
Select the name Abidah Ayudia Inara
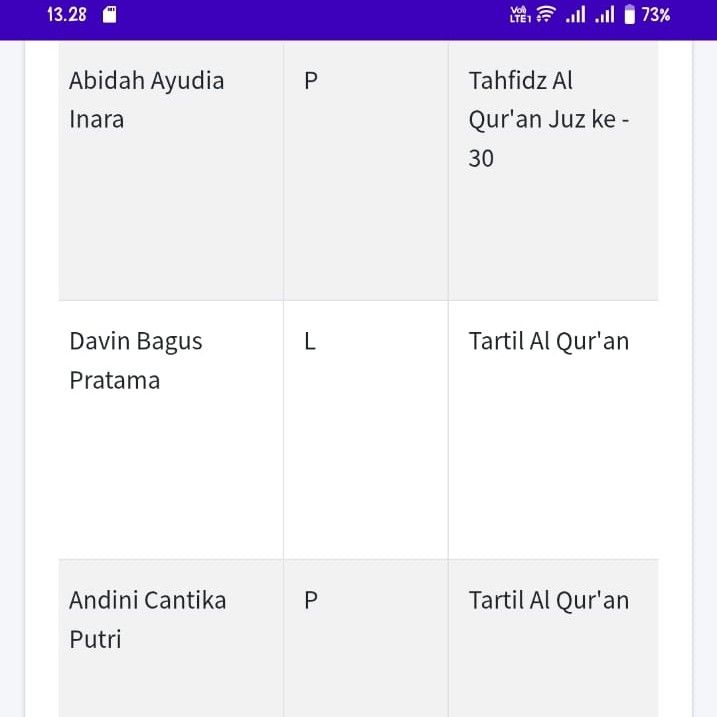[x=147, y=100]
